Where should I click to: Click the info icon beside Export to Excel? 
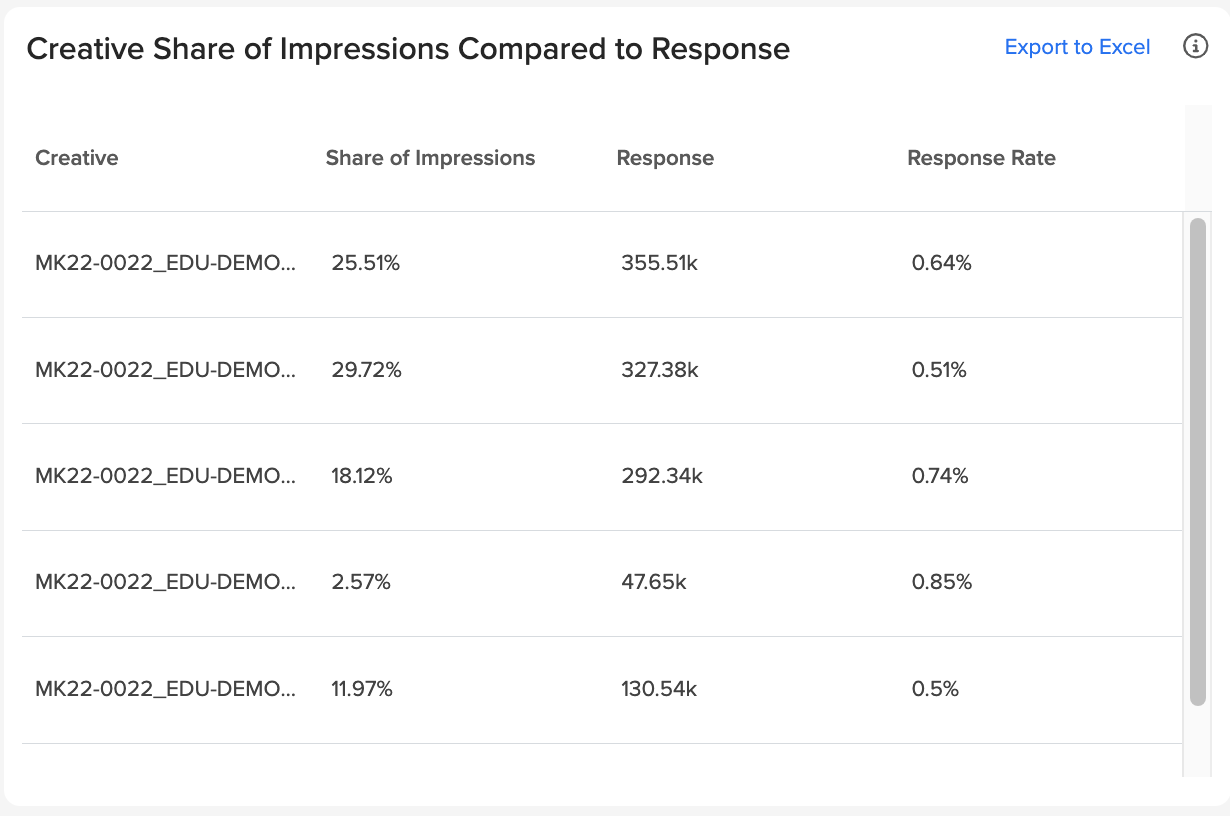tap(1195, 47)
